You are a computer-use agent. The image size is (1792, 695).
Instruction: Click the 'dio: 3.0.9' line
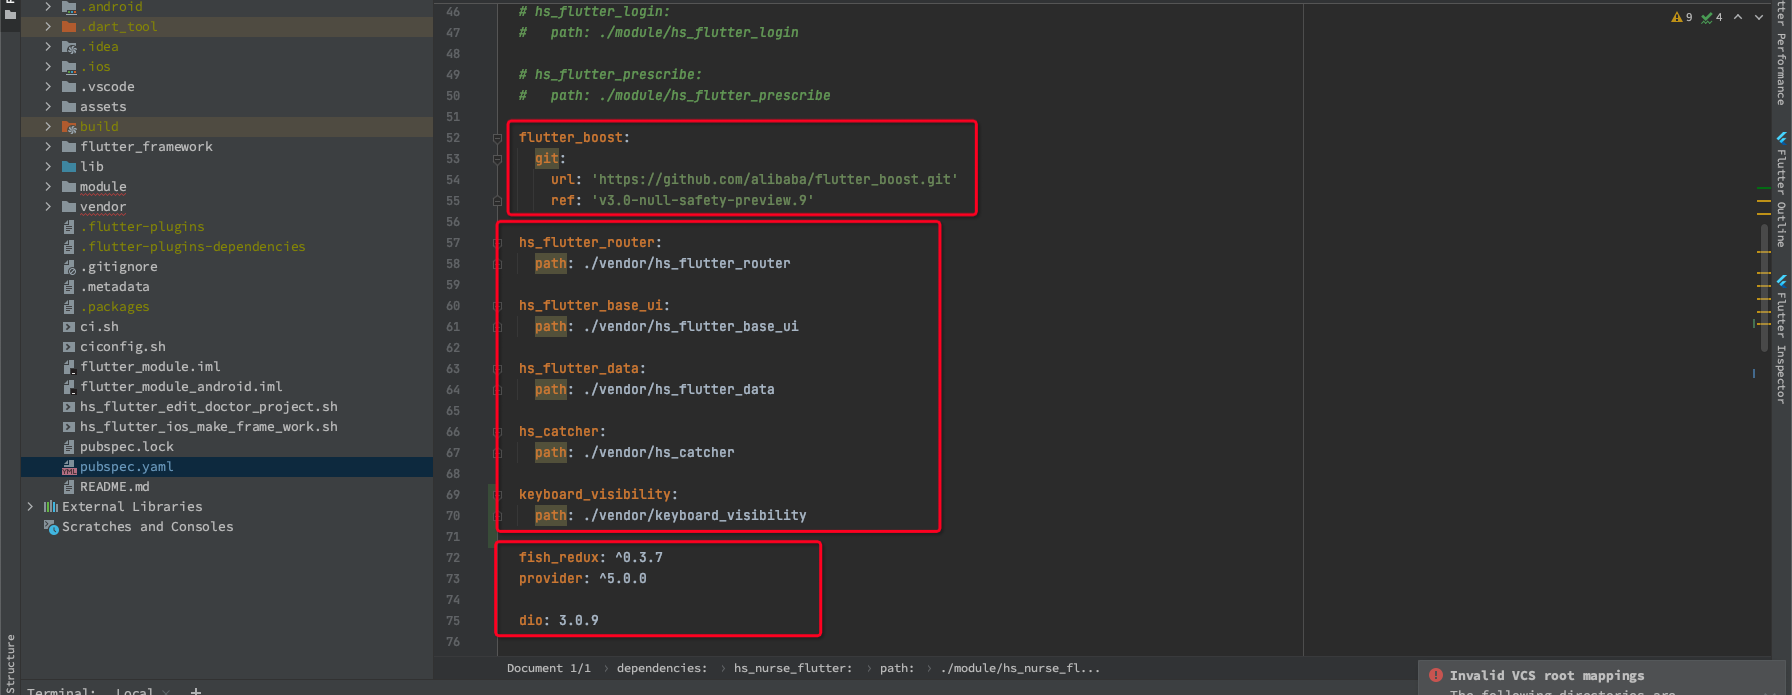tap(559, 621)
